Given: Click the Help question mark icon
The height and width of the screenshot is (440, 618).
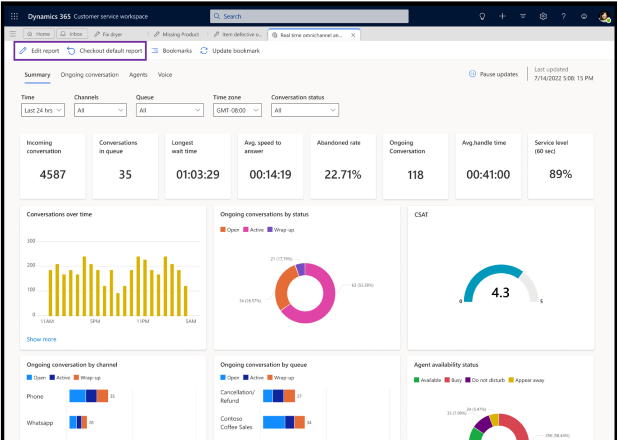Looking at the screenshot, I should point(565,16).
